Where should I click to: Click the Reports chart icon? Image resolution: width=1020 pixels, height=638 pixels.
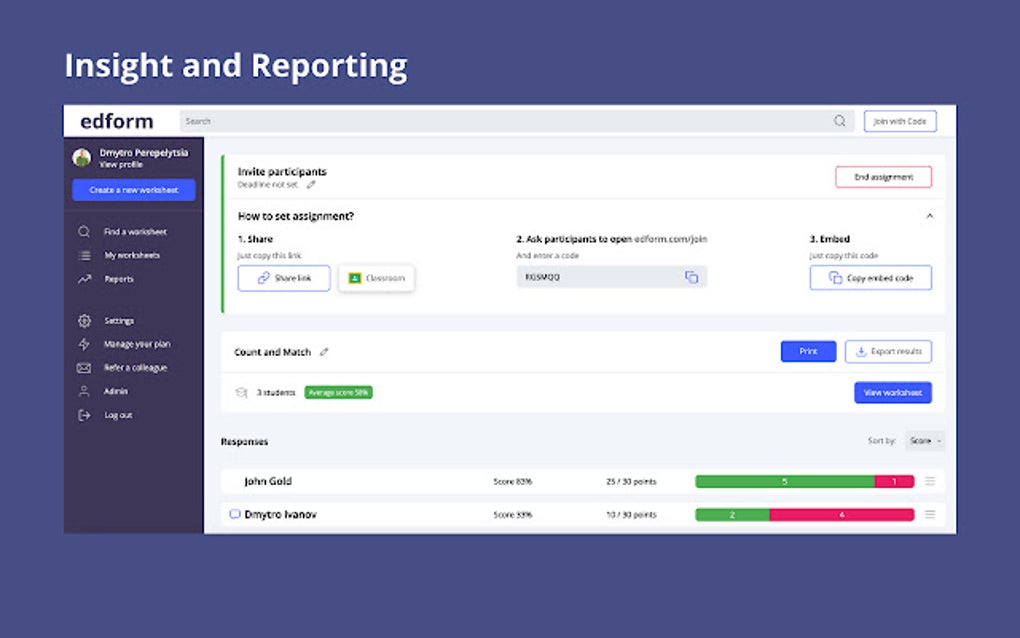point(84,279)
